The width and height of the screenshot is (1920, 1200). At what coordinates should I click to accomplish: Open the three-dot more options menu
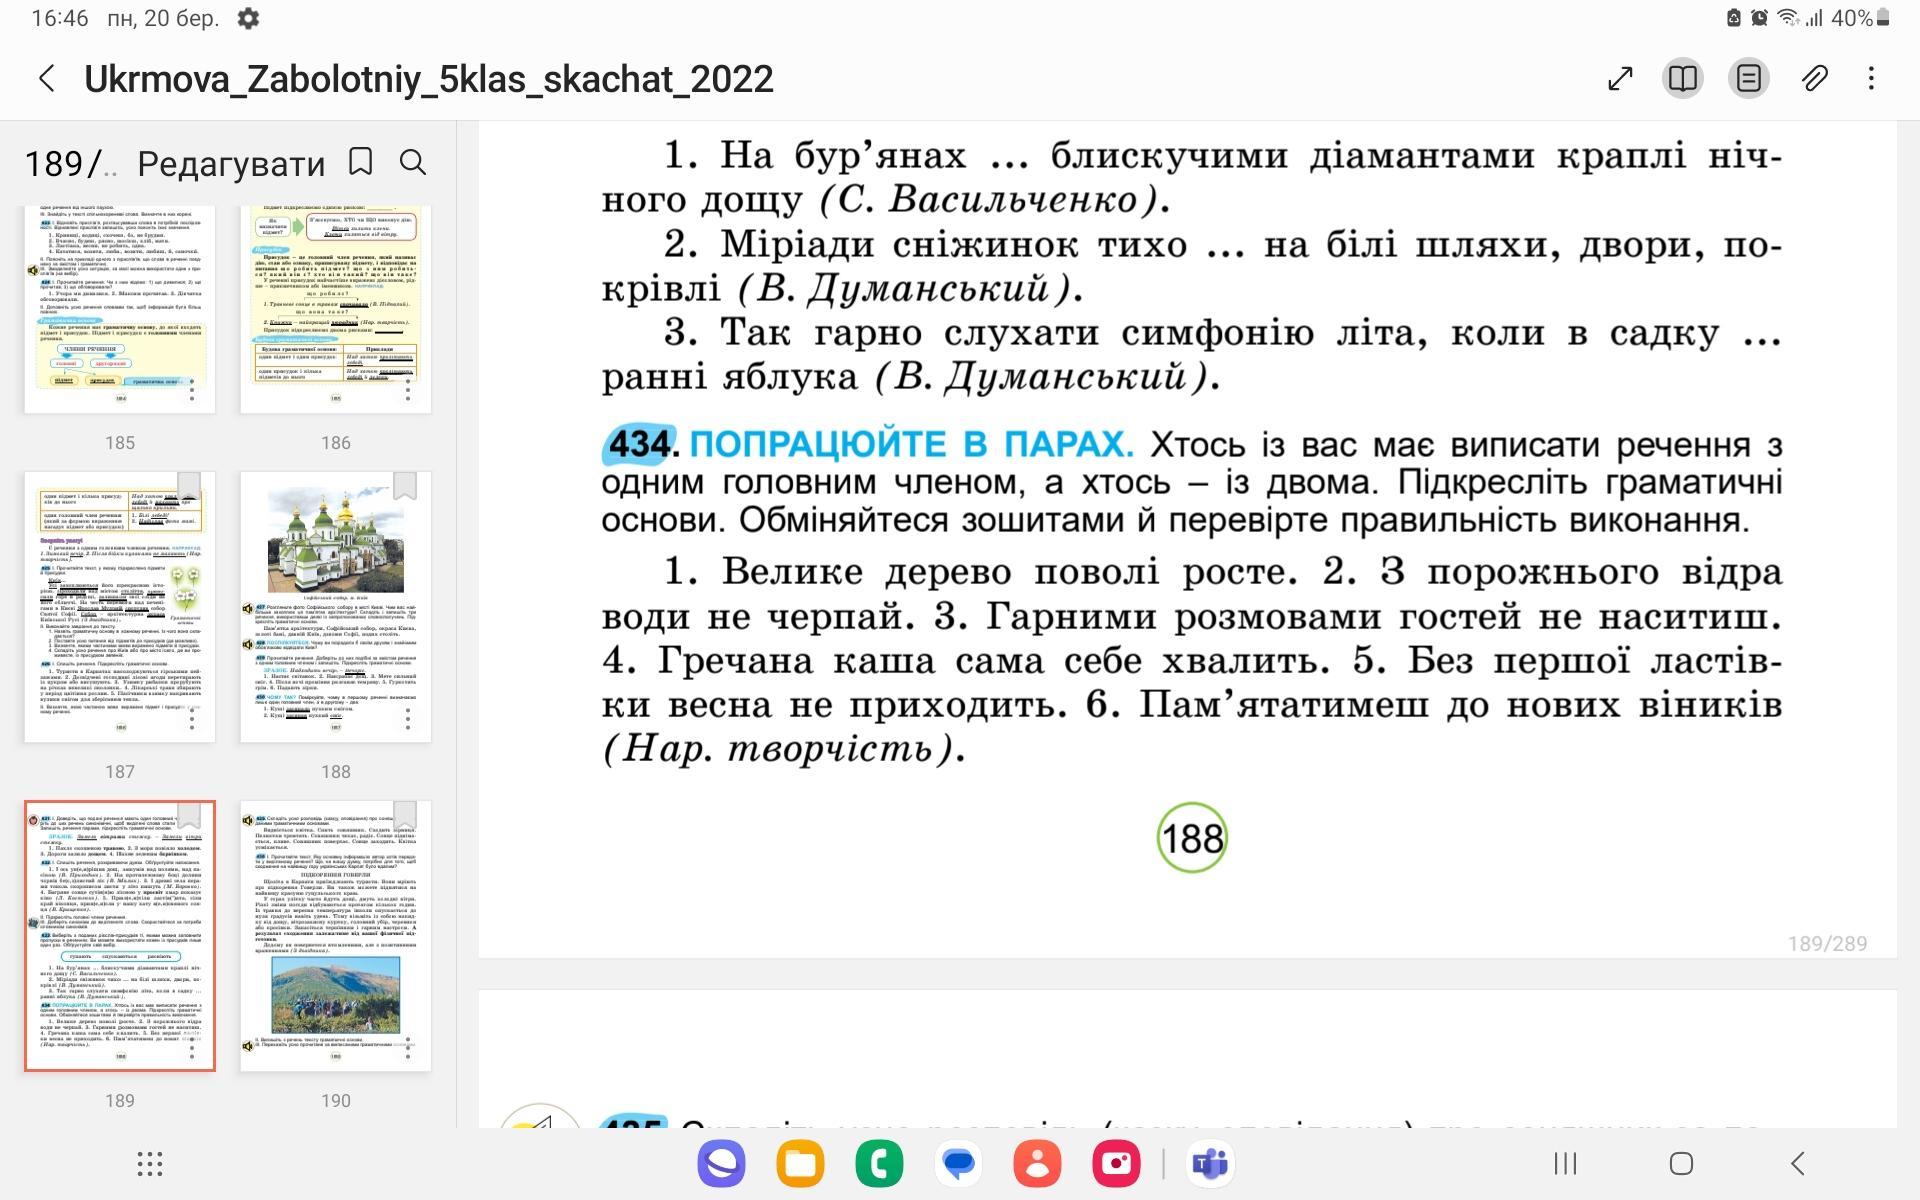coord(1872,79)
